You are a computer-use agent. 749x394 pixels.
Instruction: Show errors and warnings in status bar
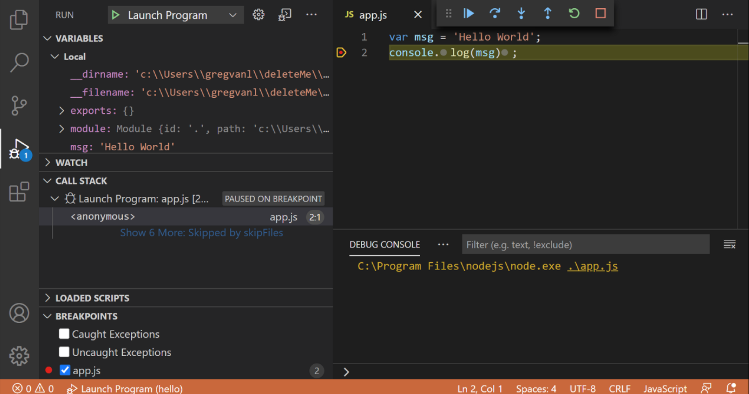32,388
